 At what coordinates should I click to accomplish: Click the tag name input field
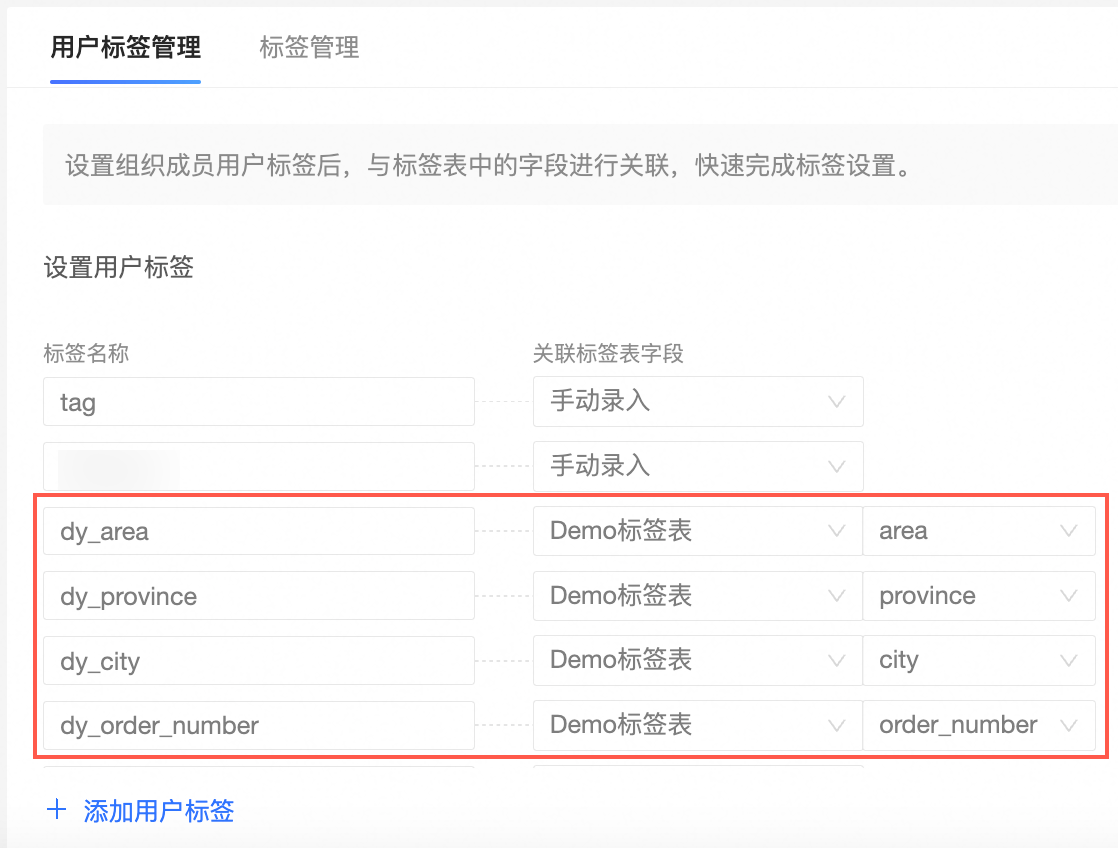[x=258, y=401]
